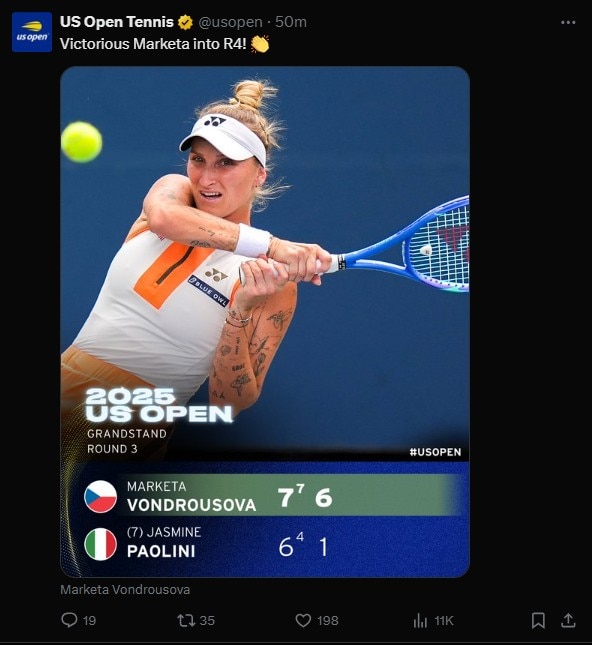Click the reply count 19
Viewport: 592px width, 645px height.
click(x=89, y=620)
